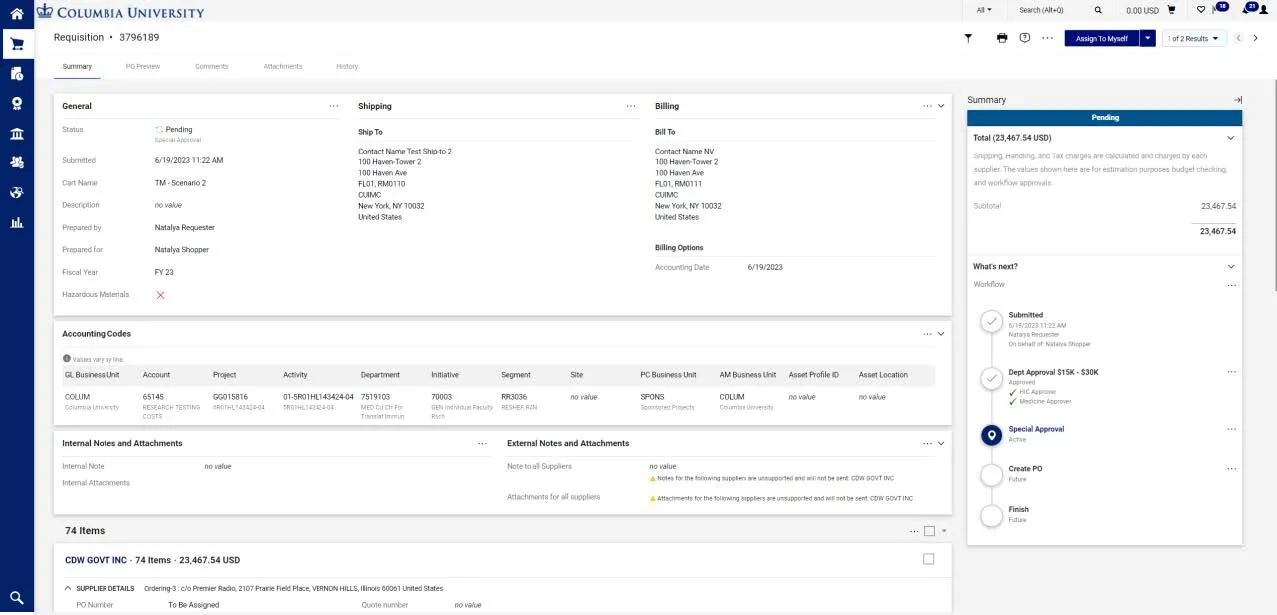Go to the previous result arrow
The image size is (1277, 615).
[1238, 38]
